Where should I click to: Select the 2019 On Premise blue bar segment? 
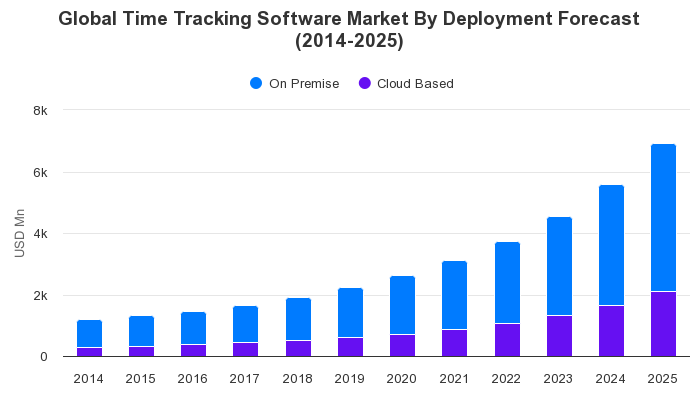click(350, 312)
